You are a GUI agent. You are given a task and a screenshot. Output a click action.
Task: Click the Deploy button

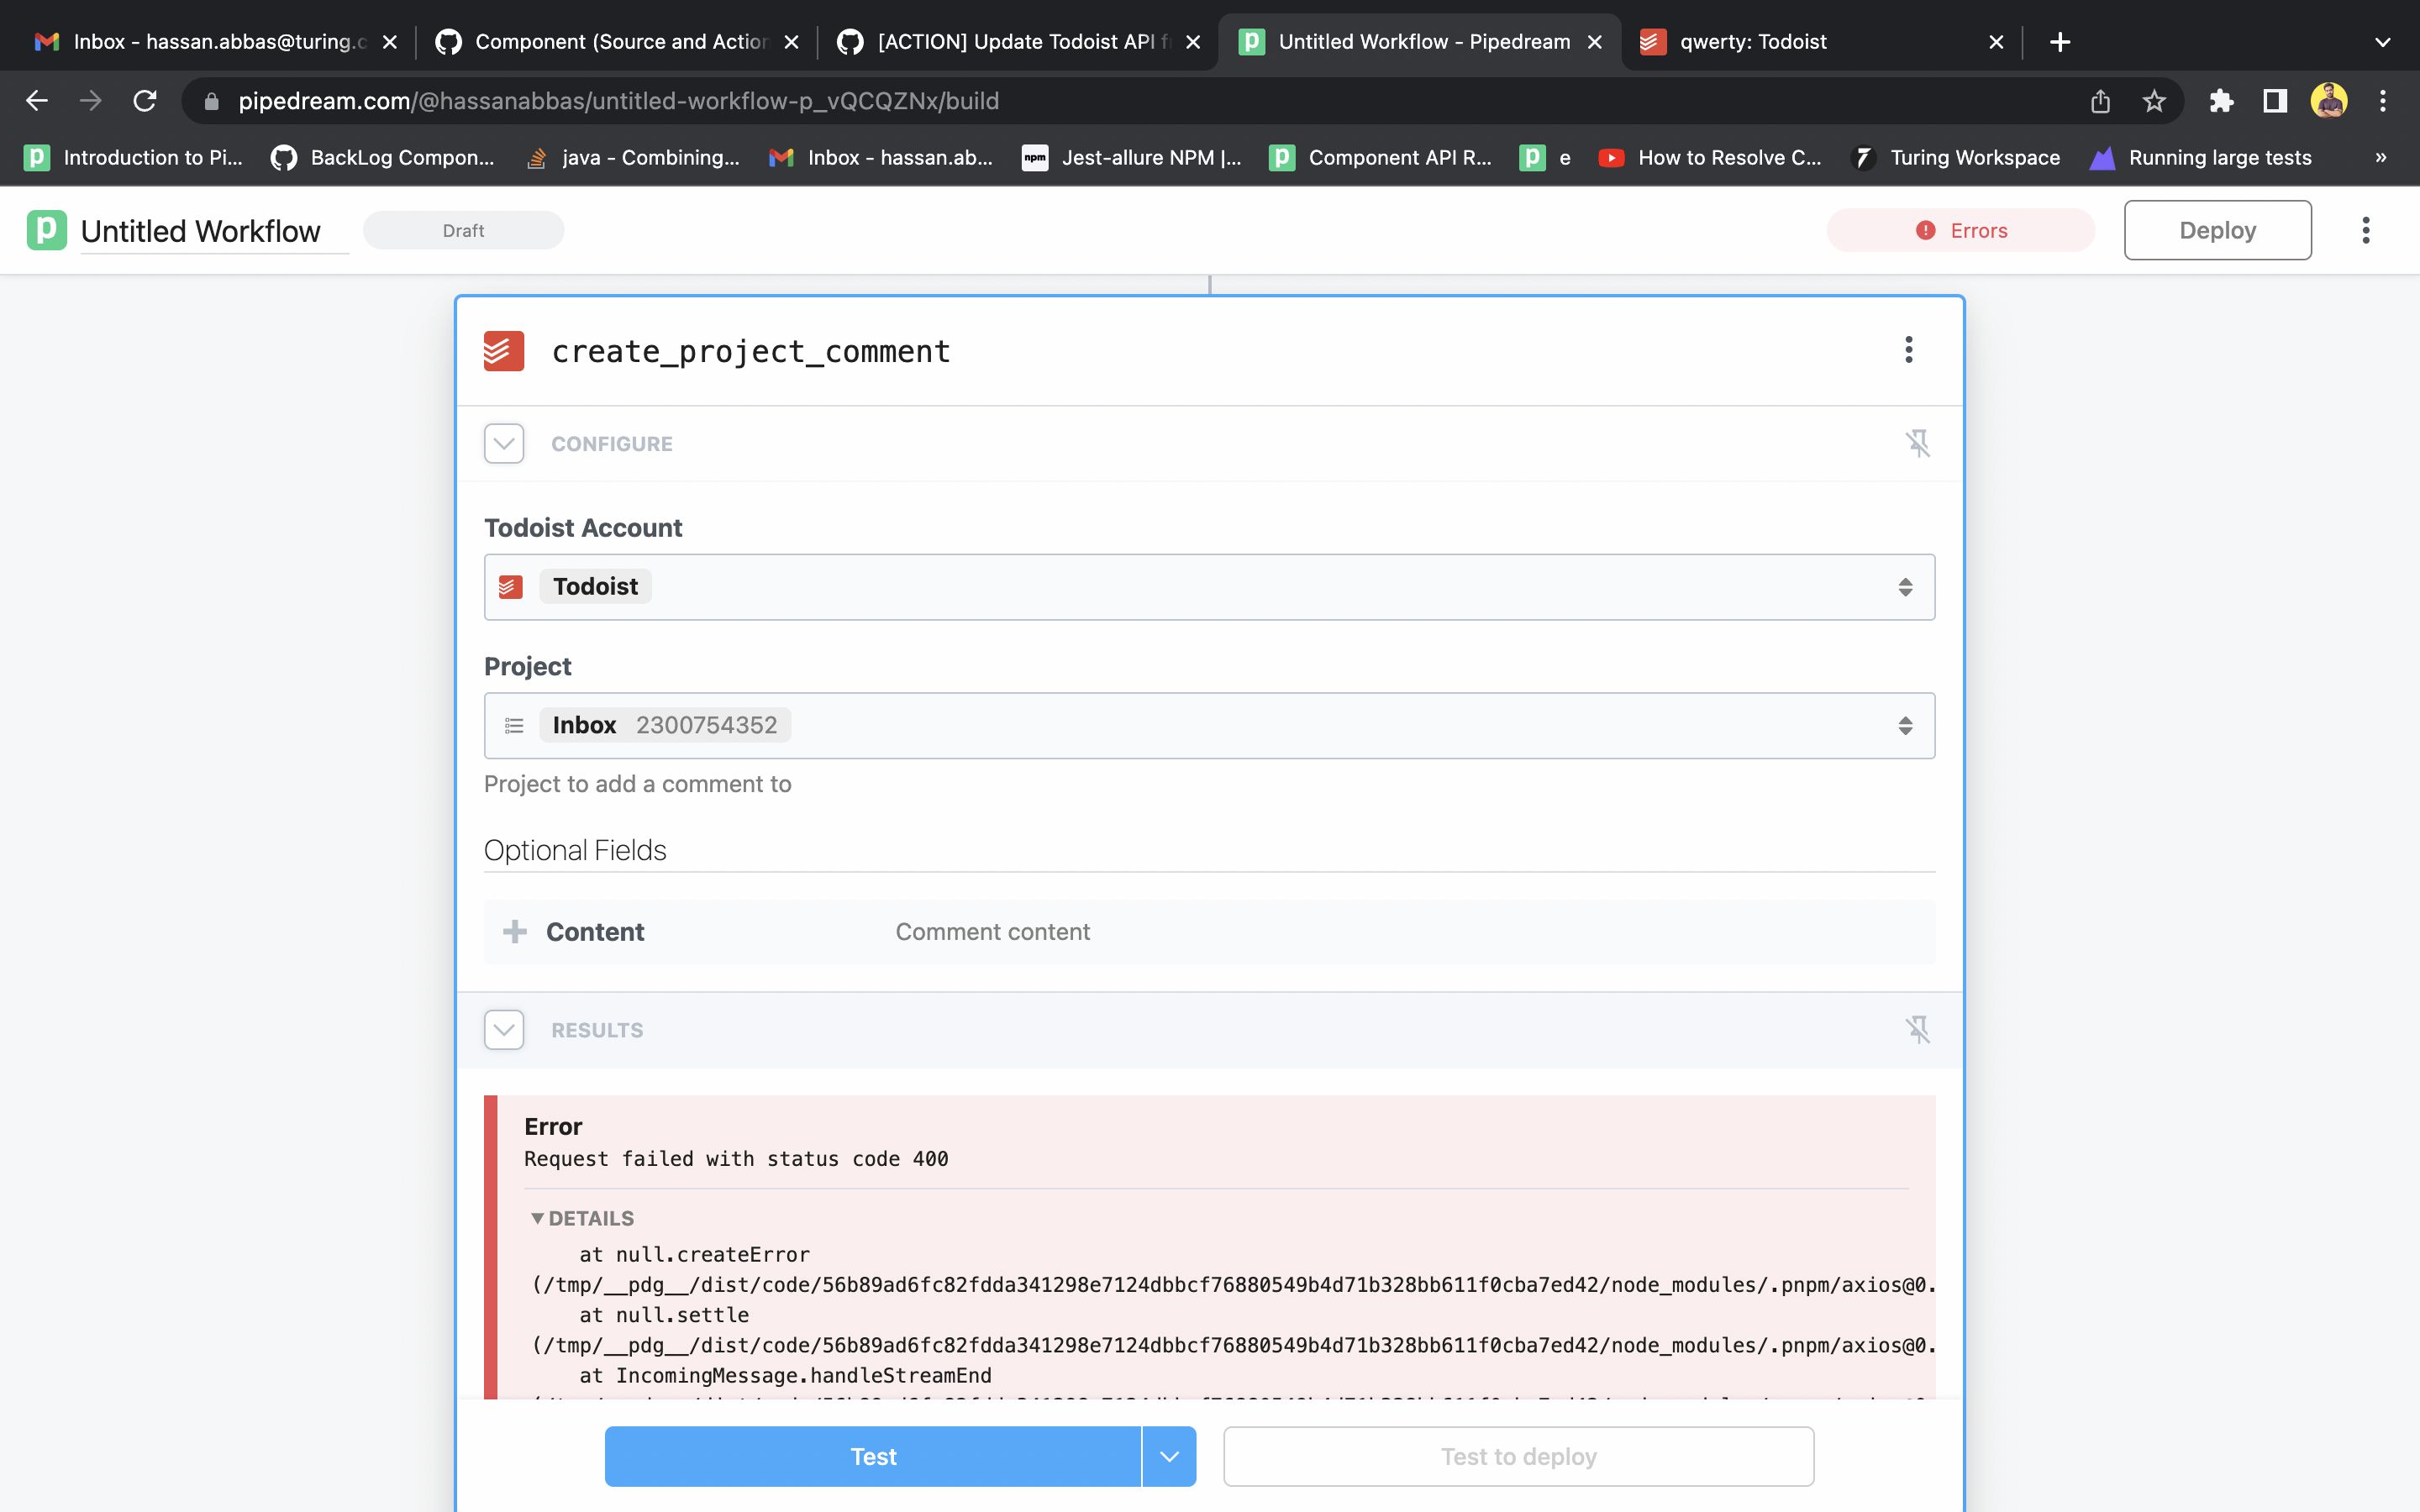2216,230
